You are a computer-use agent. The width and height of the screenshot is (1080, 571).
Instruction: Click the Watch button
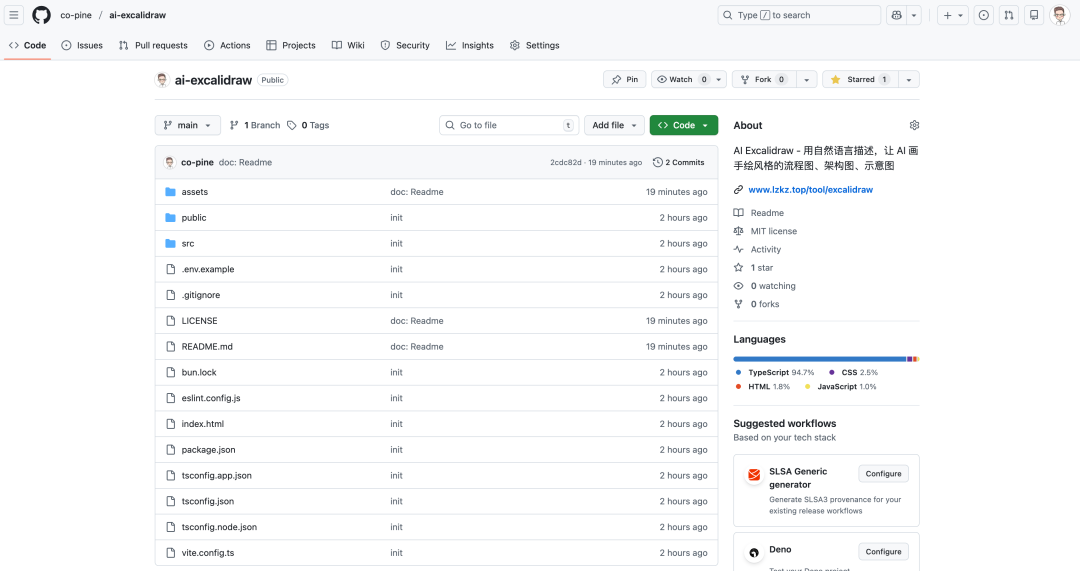pos(681,79)
